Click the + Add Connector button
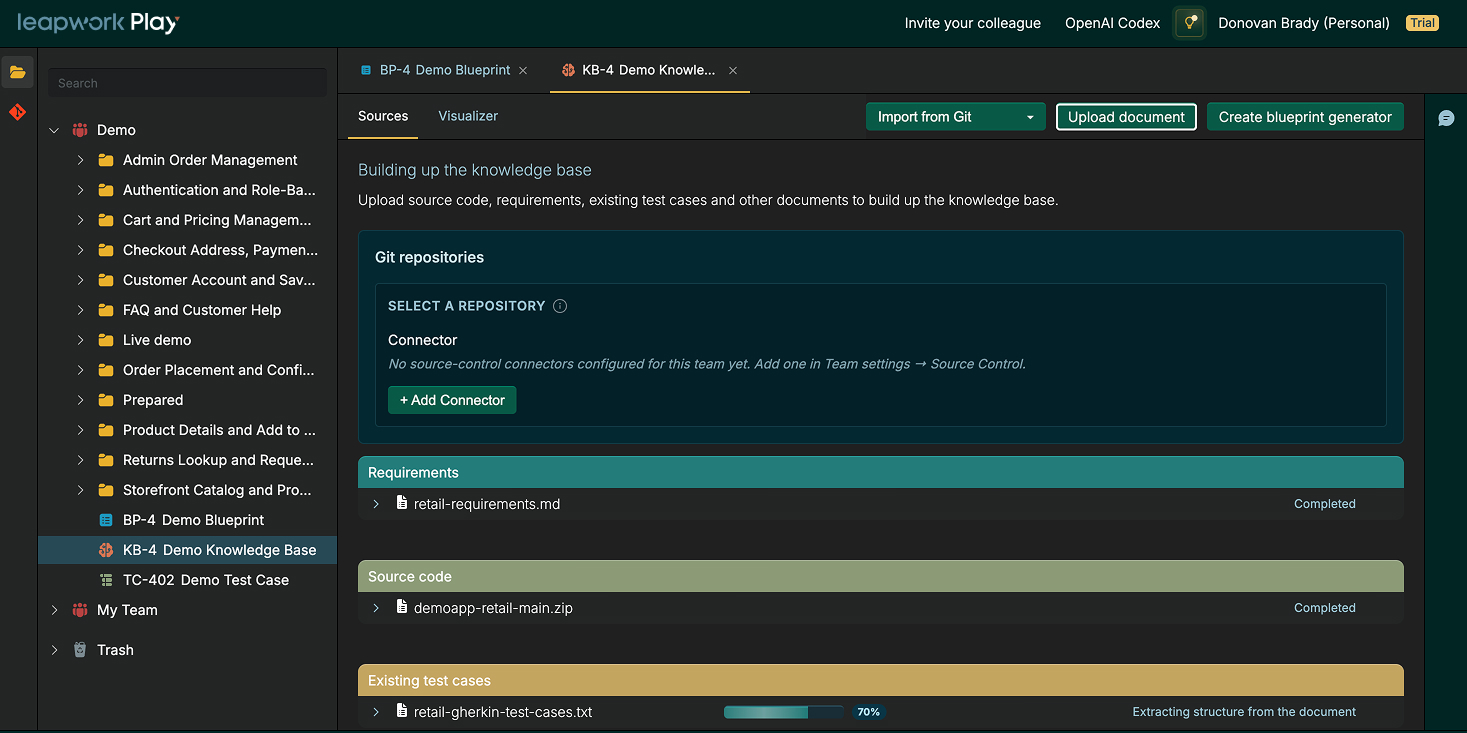The width and height of the screenshot is (1467, 733). (x=452, y=400)
